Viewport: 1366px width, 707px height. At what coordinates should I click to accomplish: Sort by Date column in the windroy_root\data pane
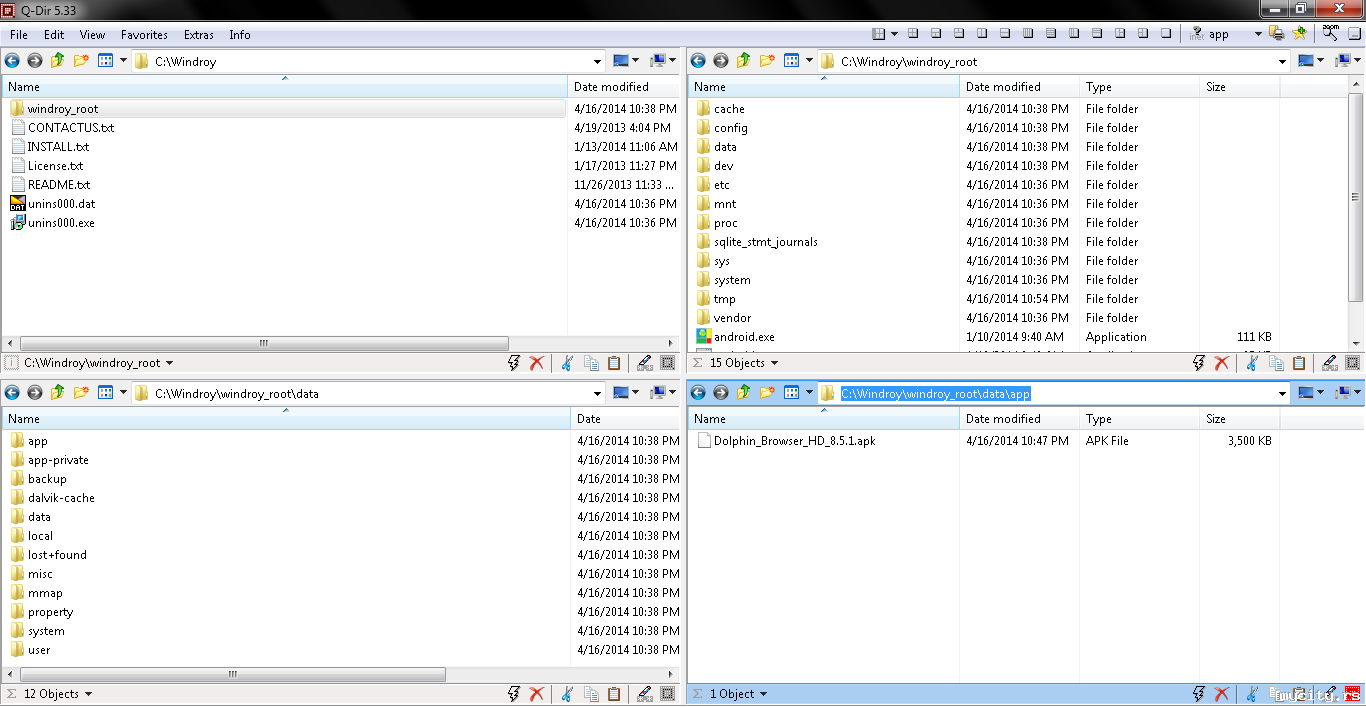(x=625, y=419)
